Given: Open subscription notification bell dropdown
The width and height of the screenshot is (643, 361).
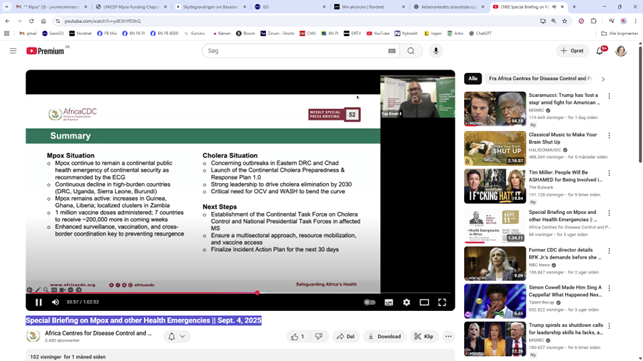Looking at the screenshot, I should click(x=176, y=336).
